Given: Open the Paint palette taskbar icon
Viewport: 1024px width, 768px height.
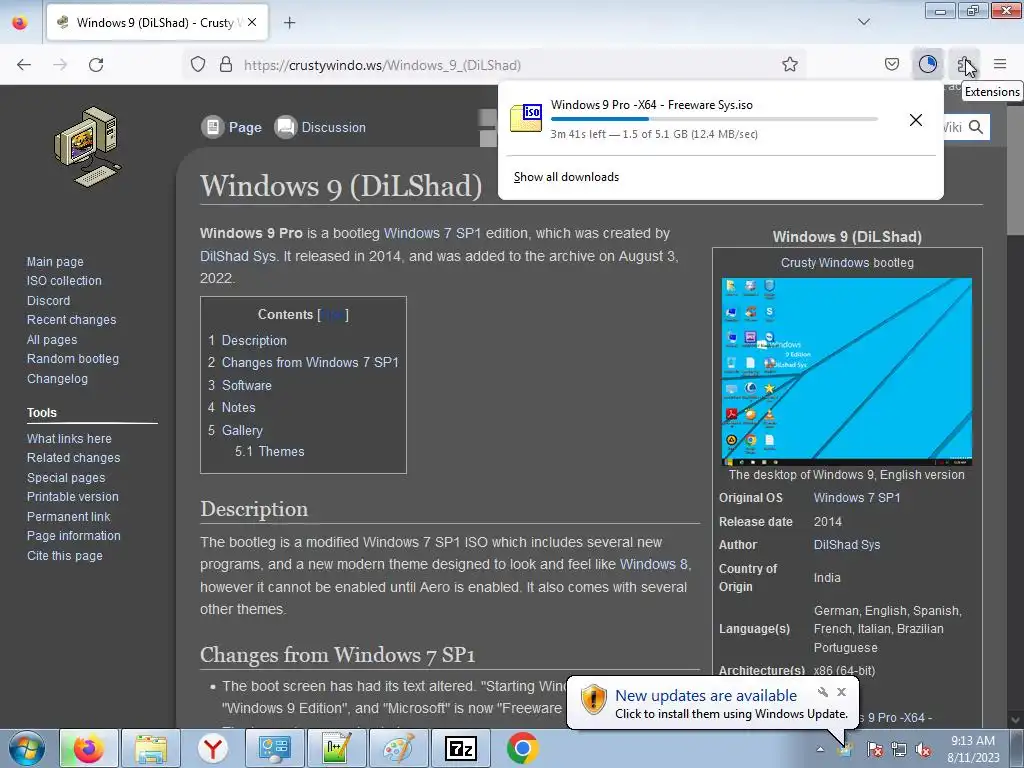Looking at the screenshot, I should [x=398, y=748].
